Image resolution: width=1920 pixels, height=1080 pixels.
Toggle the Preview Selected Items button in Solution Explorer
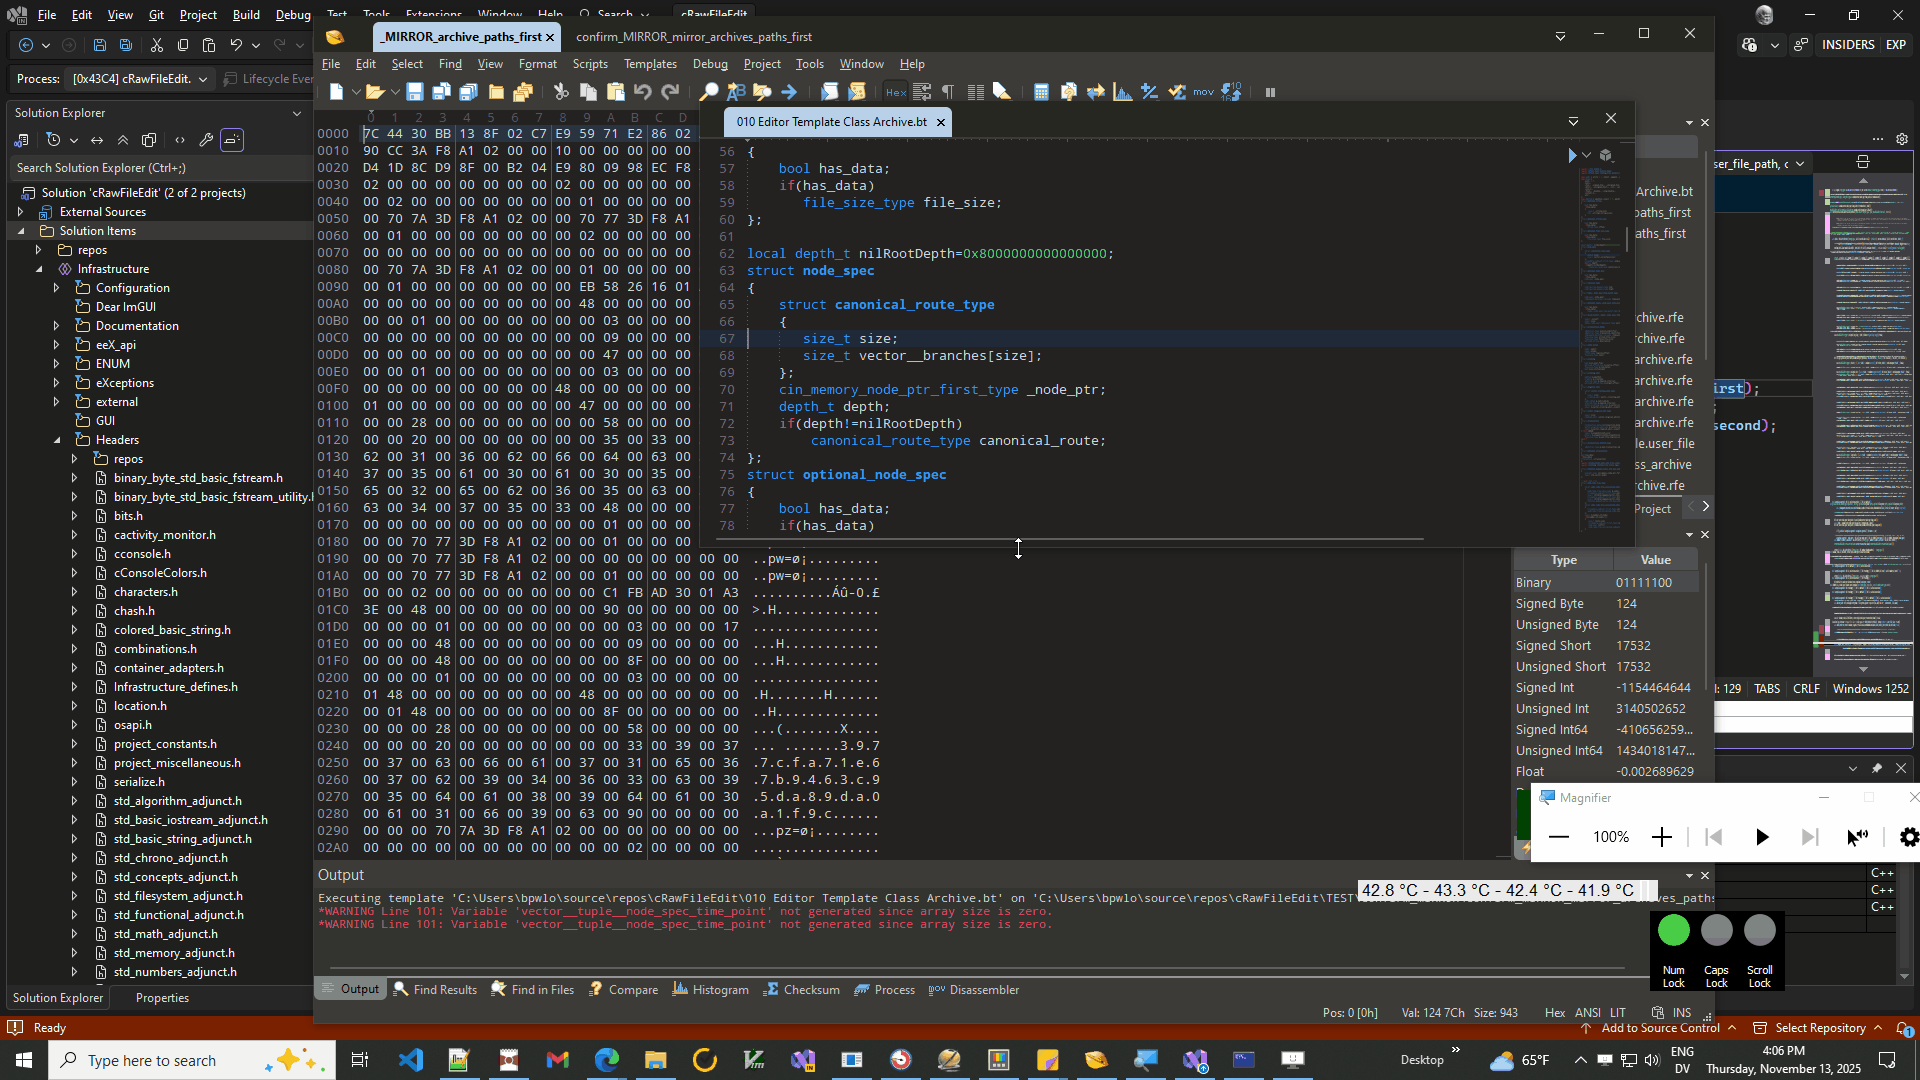pyautogui.click(x=232, y=140)
